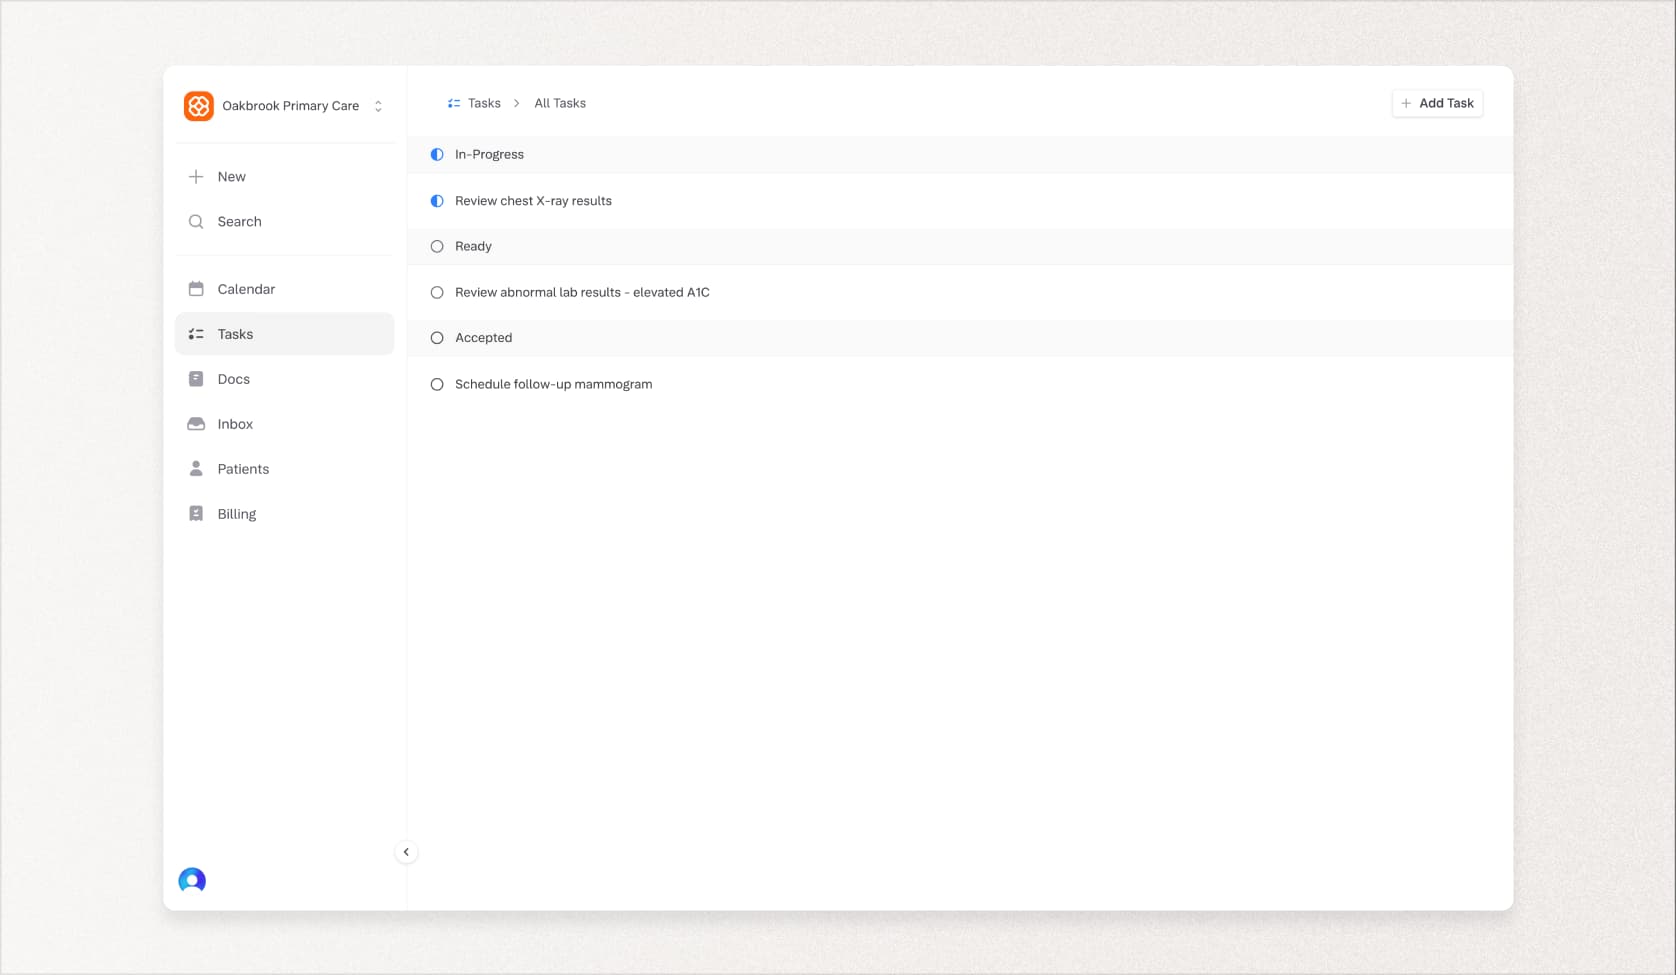
Task: Mark the elevated A1C lab task status
Action: pyautogui.click(x=437, y=292)
